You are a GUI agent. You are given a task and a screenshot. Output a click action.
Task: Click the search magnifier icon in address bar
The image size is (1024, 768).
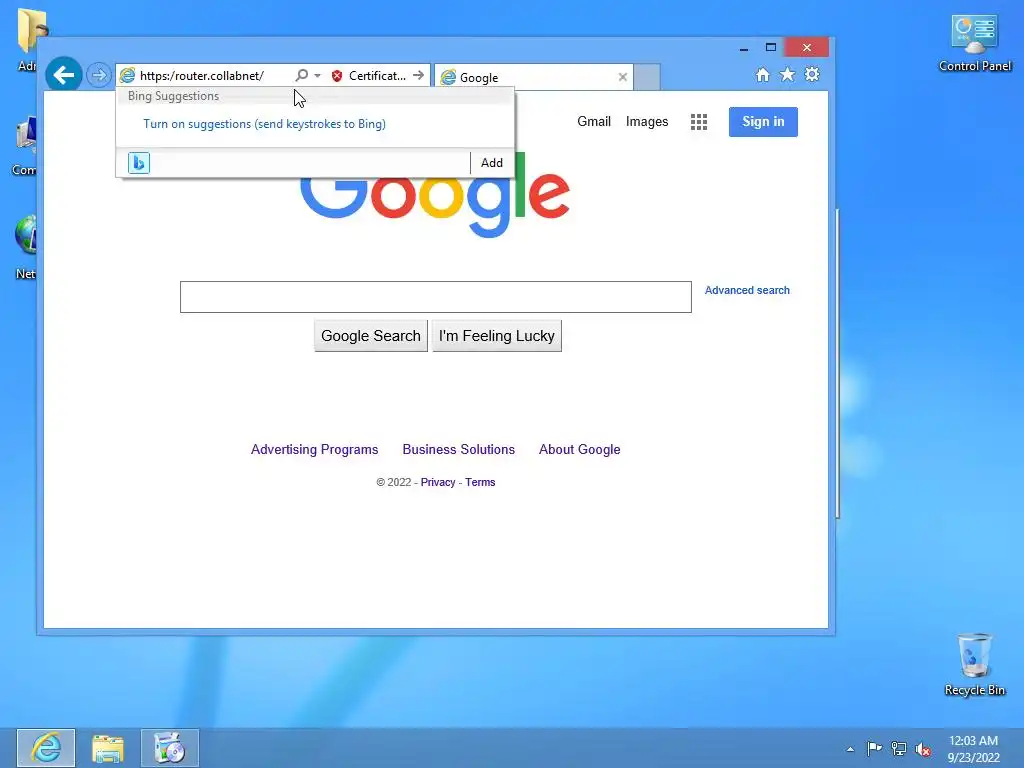pyautogui.click(x=301, y=75)
